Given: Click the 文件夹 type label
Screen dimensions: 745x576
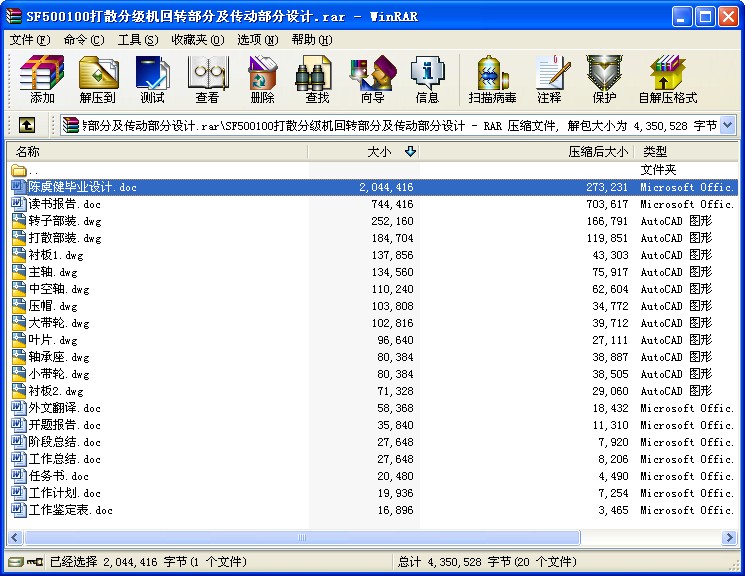Looking at the screenshot, I should [x=658, y=170].
